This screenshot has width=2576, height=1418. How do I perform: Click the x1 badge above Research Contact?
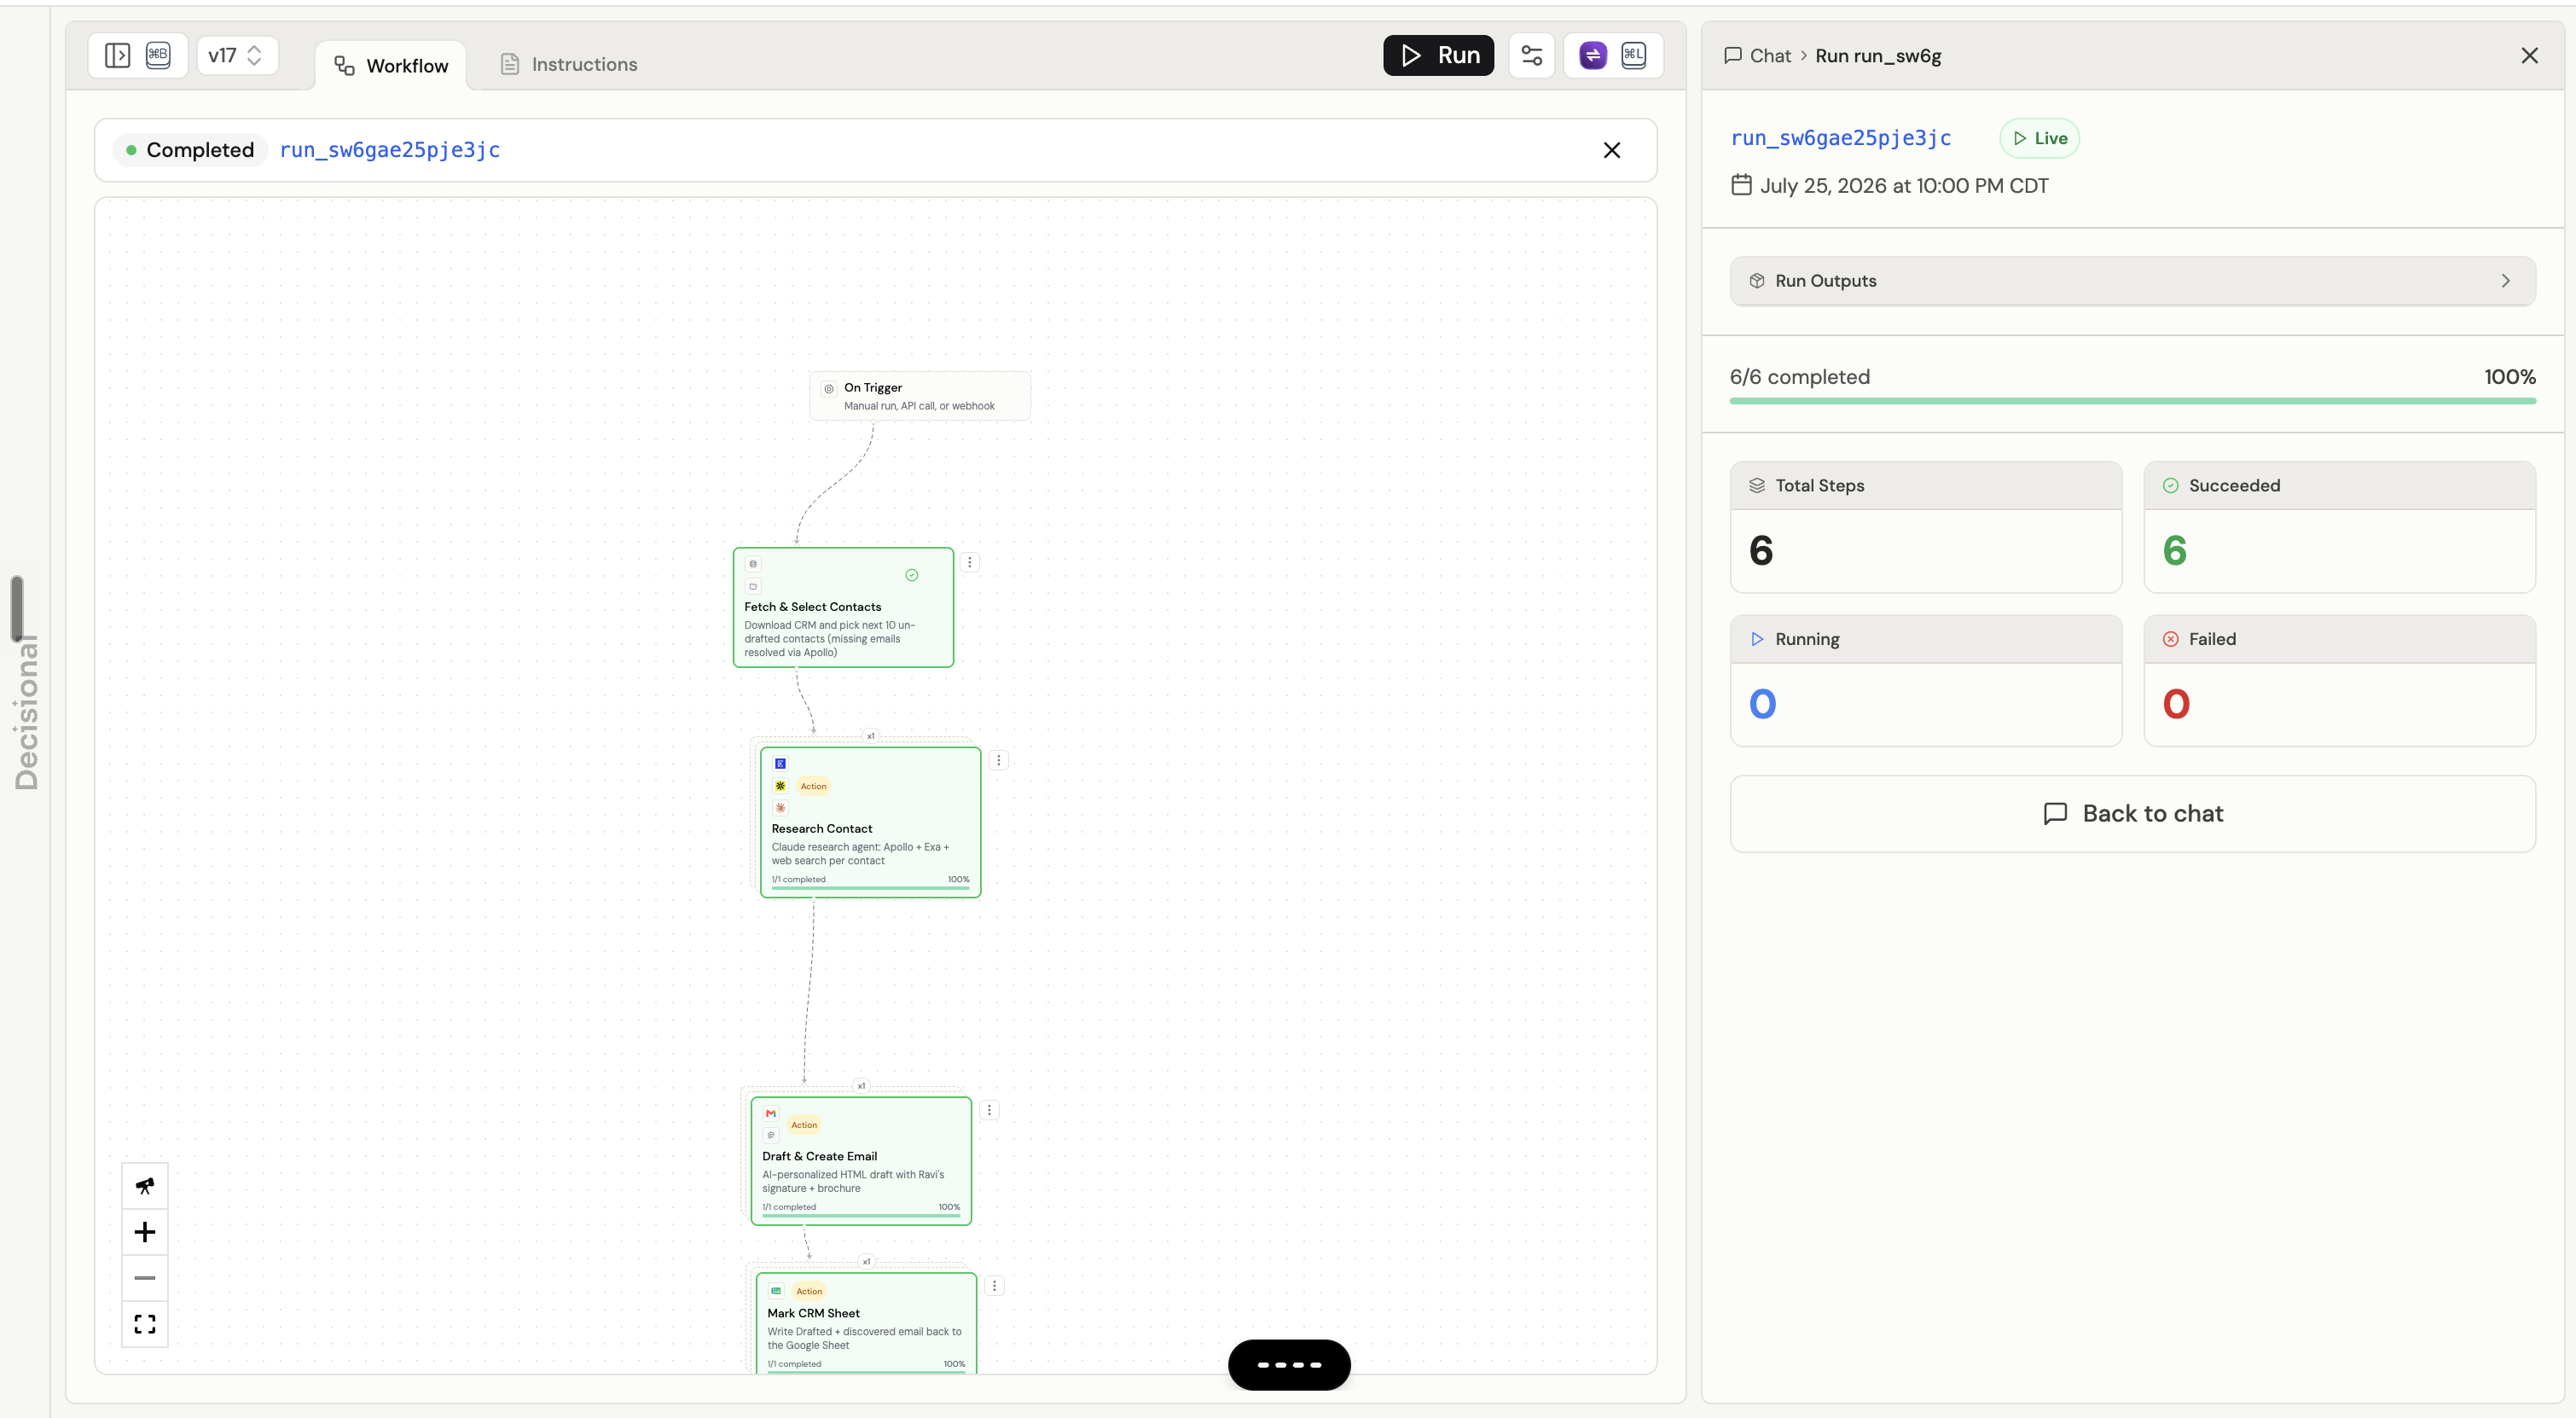point(870,736)
